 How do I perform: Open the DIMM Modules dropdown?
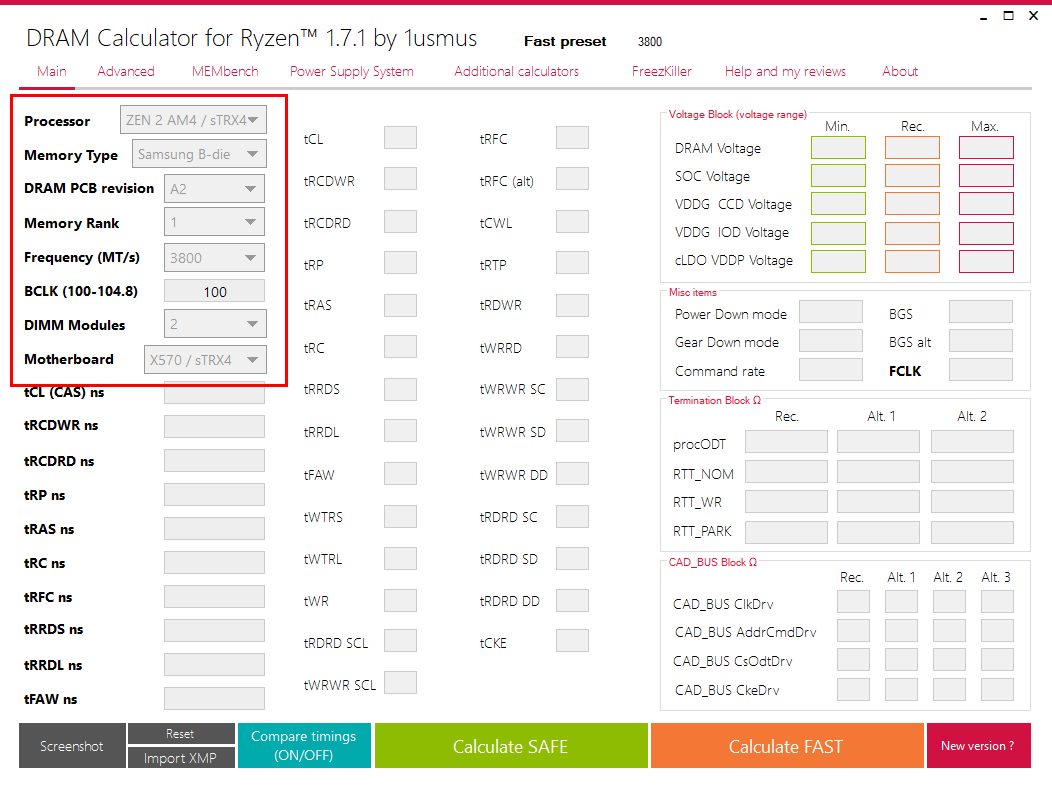pyautogui.click(x=215, y=324)
